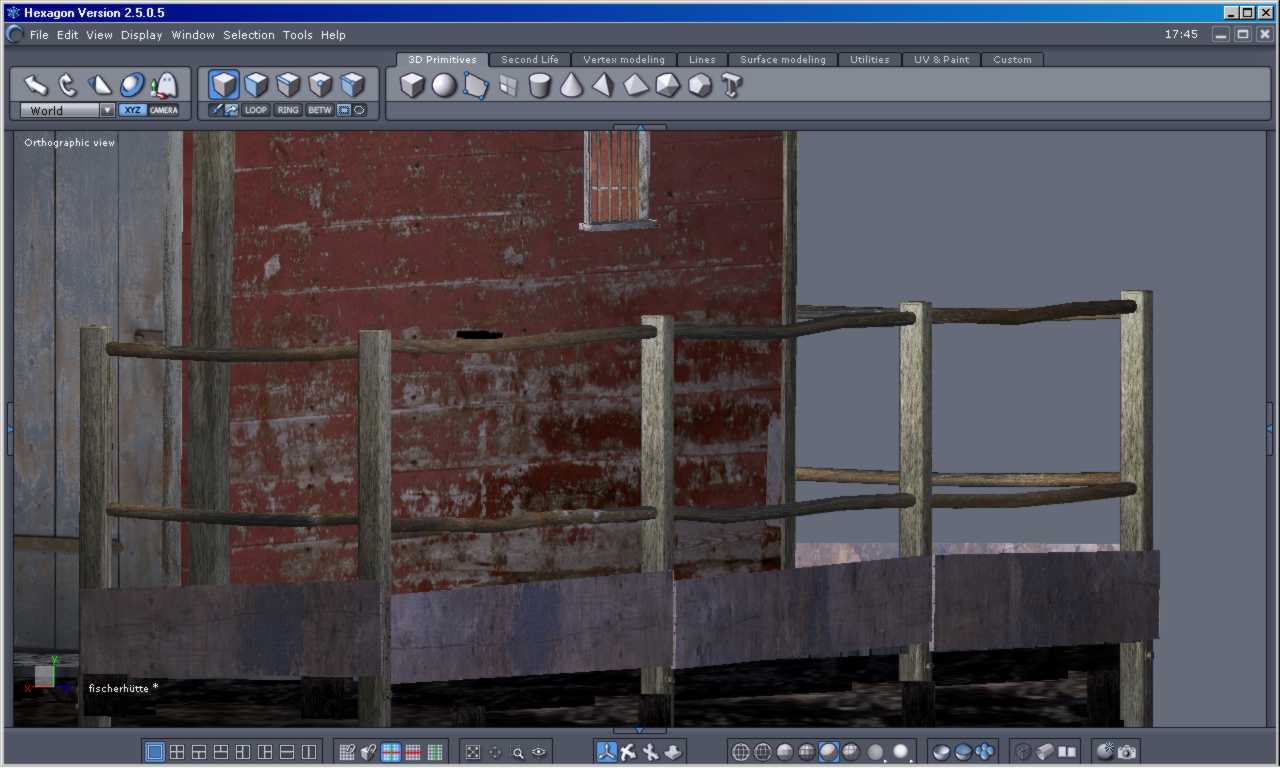Screen dimensions: 1280x768
Task: Add a tetrahedron pyramid primitive
Action: click(603, 85)
